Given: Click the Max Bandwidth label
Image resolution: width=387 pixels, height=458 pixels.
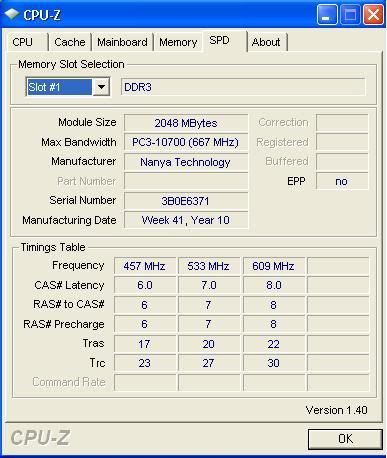Looking at the screenshot, I should (x=79, y=142).
